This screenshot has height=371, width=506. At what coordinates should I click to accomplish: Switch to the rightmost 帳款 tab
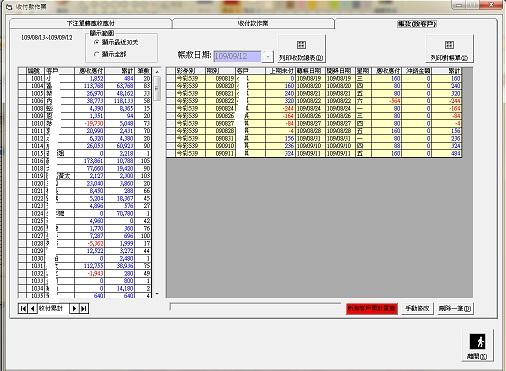[x=417, y=24]
